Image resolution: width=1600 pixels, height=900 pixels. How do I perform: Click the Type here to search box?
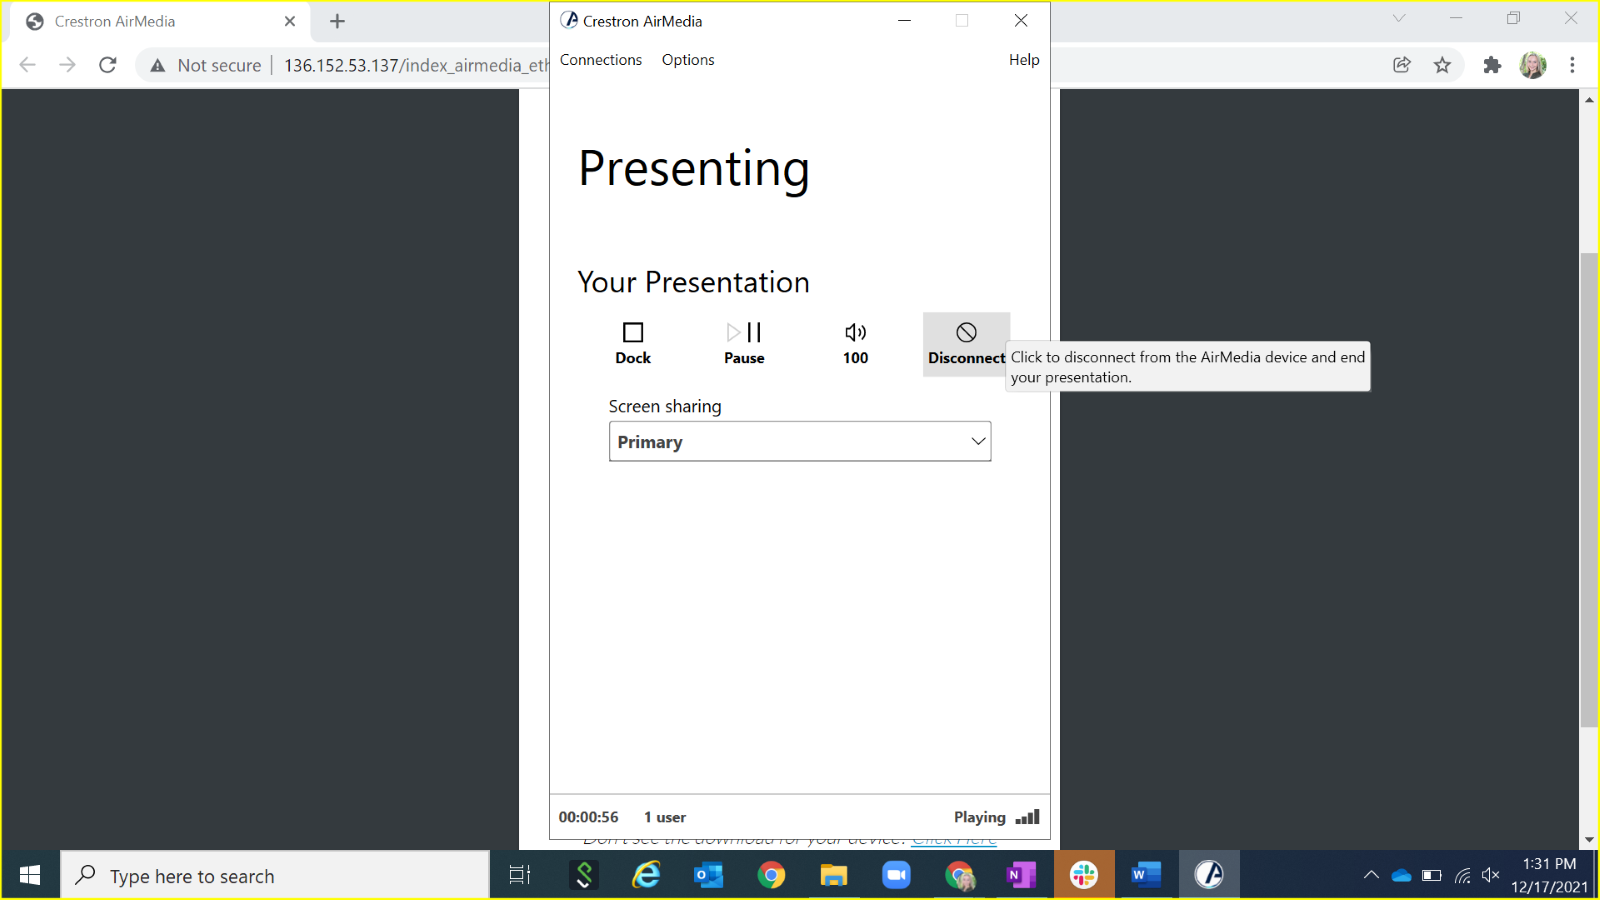click(275, 876)
